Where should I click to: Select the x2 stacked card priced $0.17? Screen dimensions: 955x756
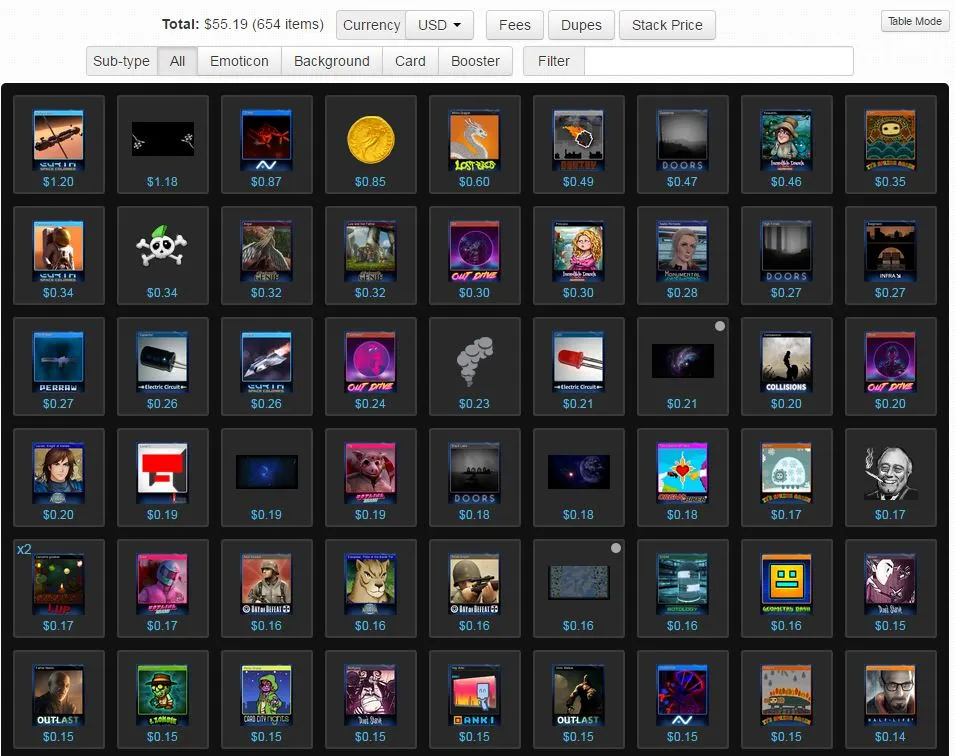pos(58,588)
